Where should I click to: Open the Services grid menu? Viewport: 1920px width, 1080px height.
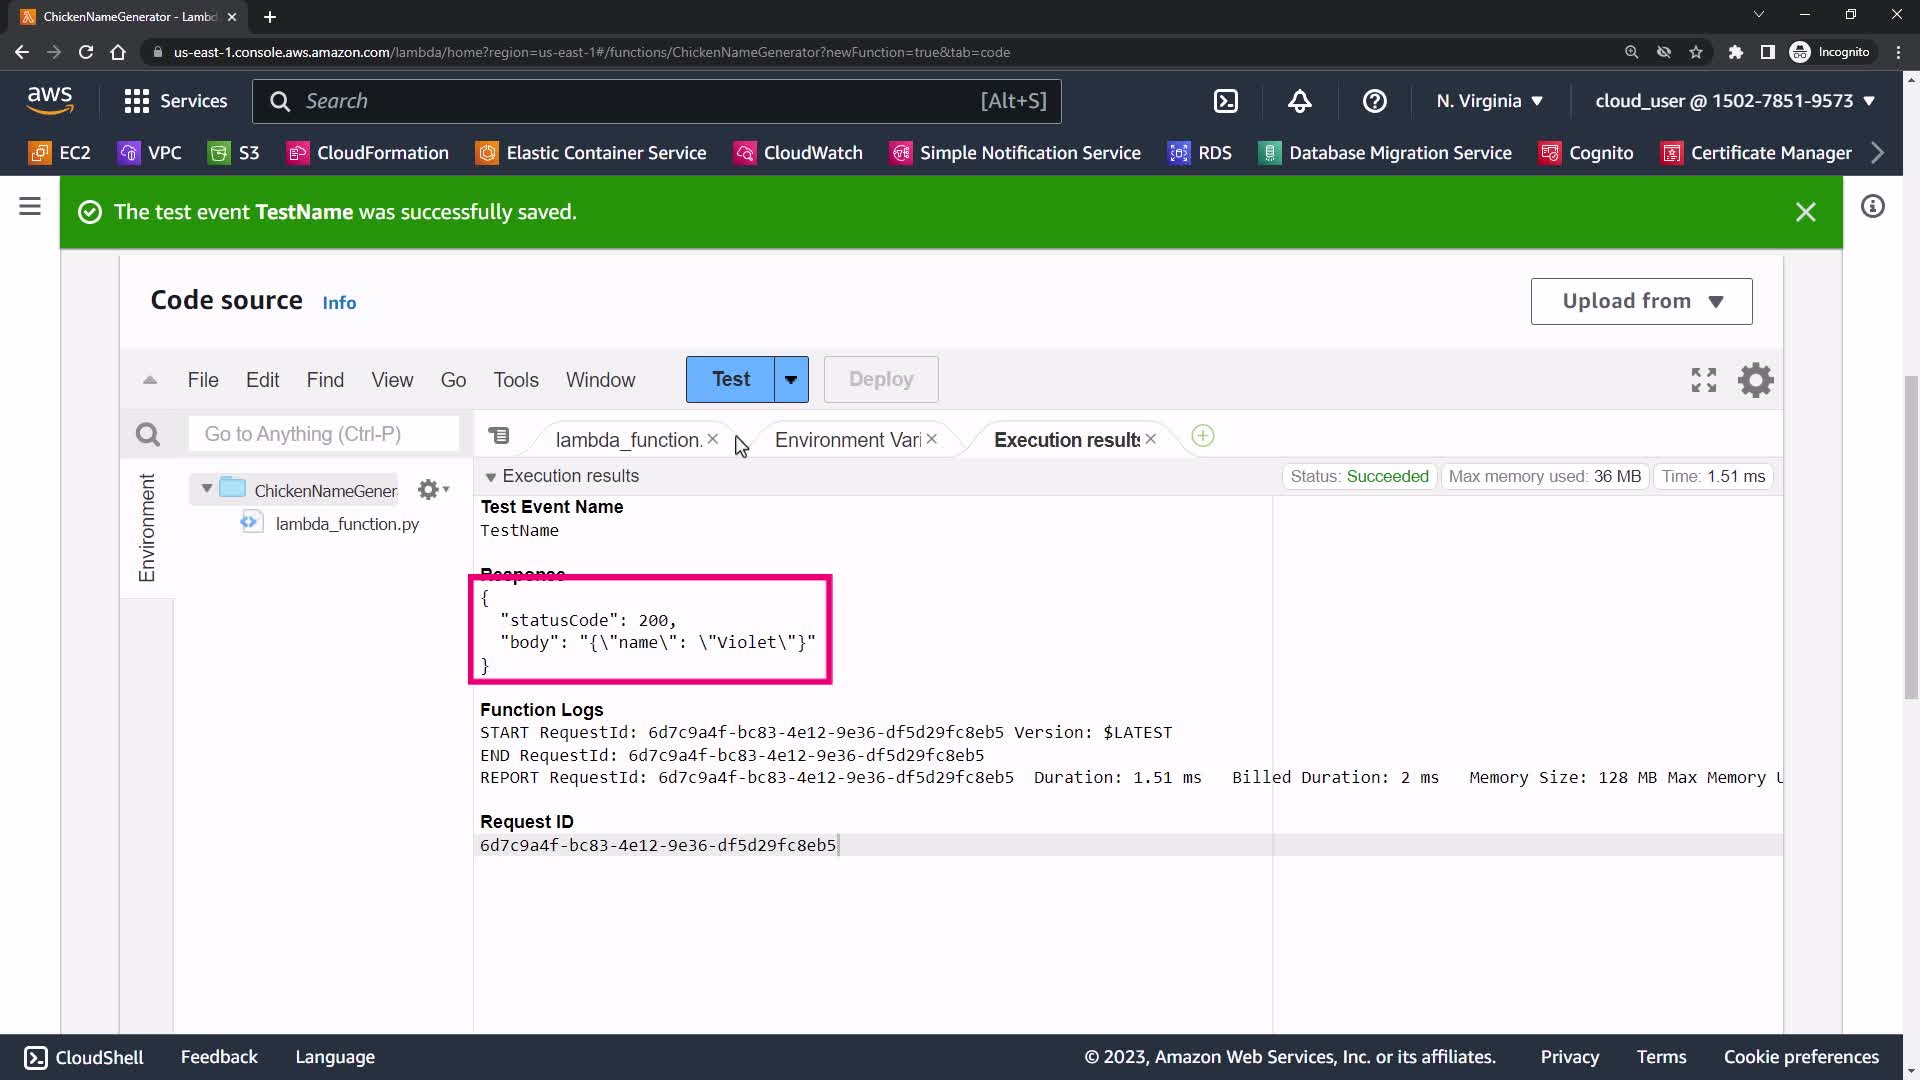click(175, 101)
